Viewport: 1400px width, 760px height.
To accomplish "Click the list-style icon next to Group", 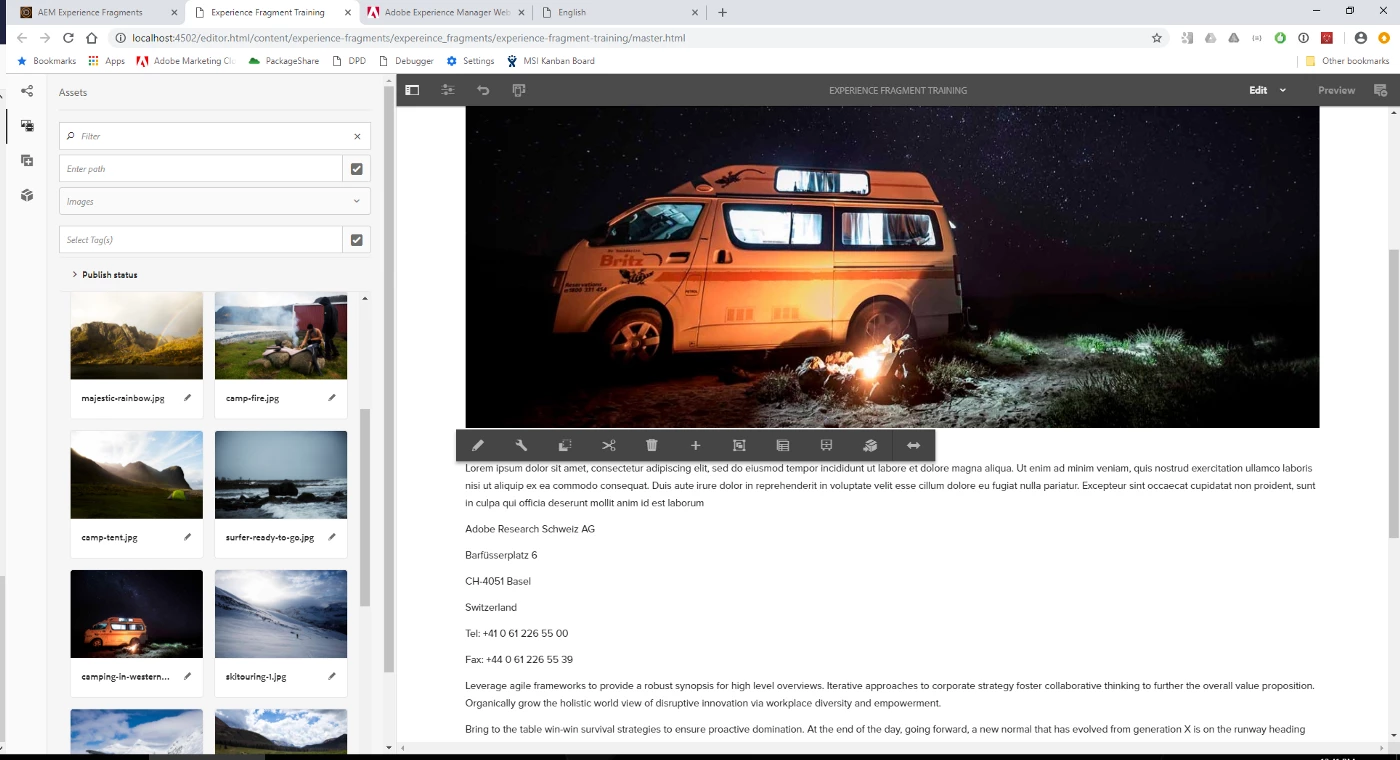I will point(783,446).
